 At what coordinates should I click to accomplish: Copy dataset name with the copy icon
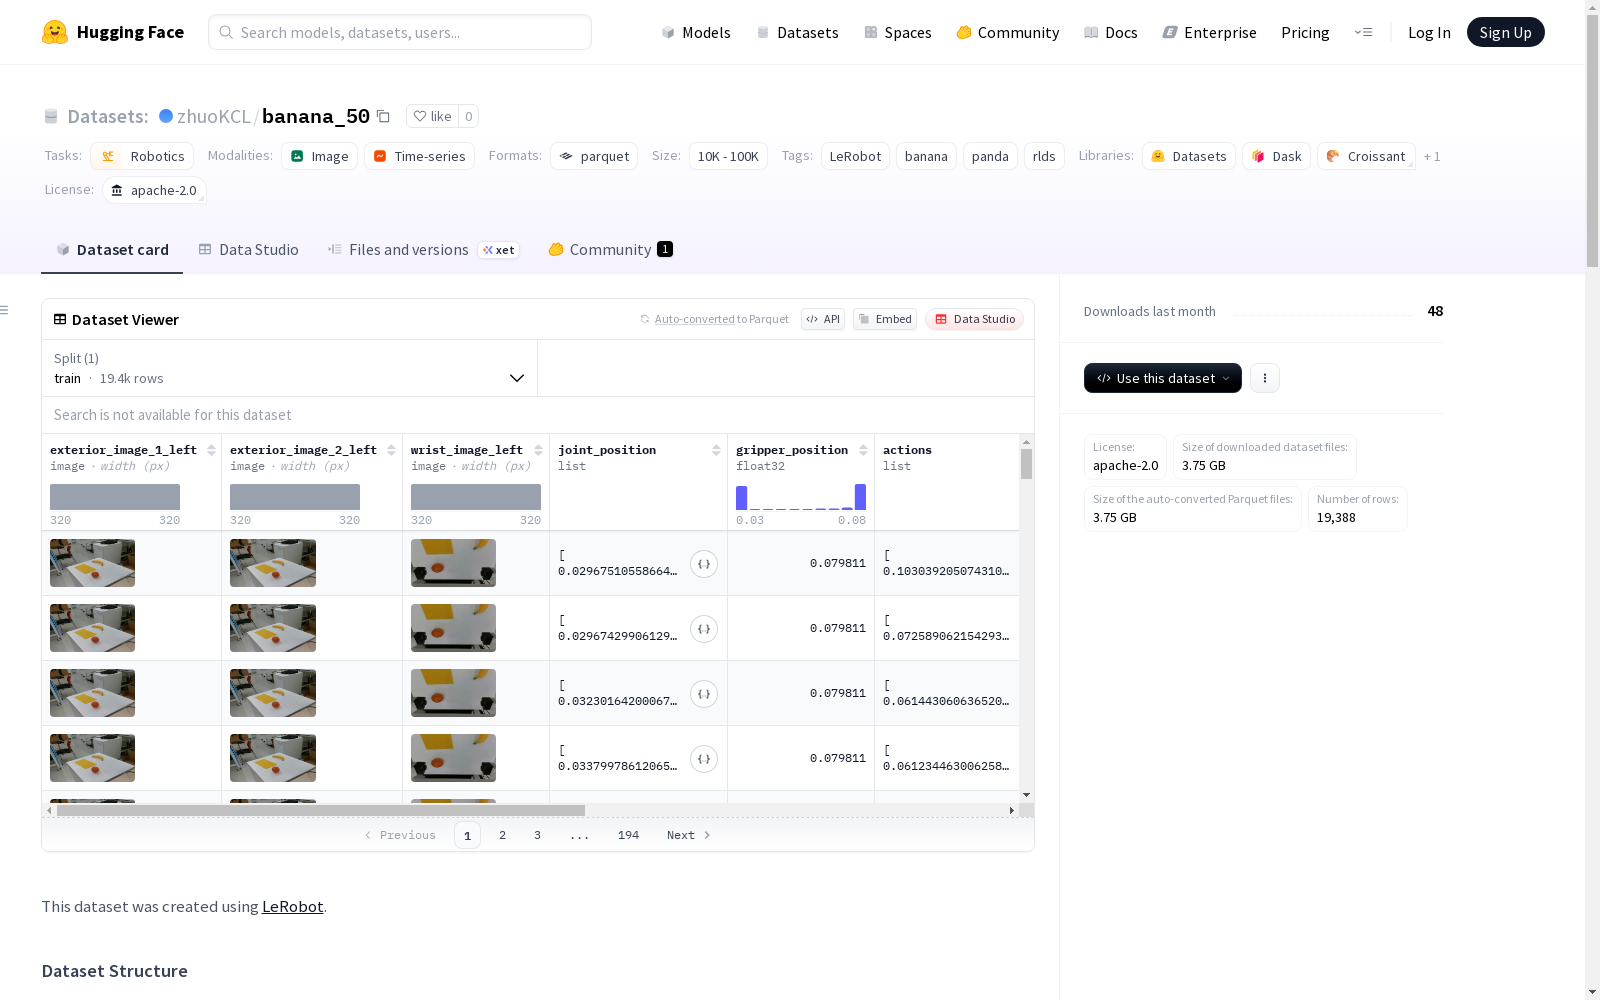pos(383,116)
